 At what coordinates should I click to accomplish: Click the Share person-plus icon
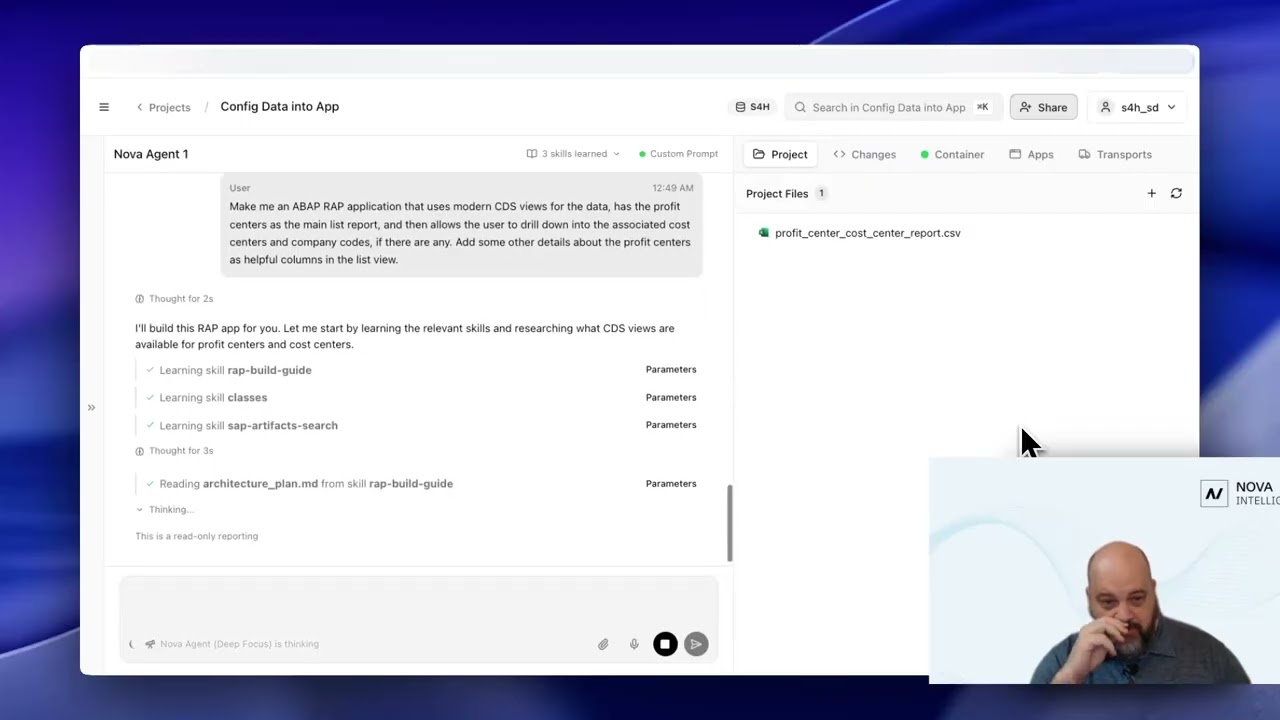pyautogui.click(x=1025, y=107)
